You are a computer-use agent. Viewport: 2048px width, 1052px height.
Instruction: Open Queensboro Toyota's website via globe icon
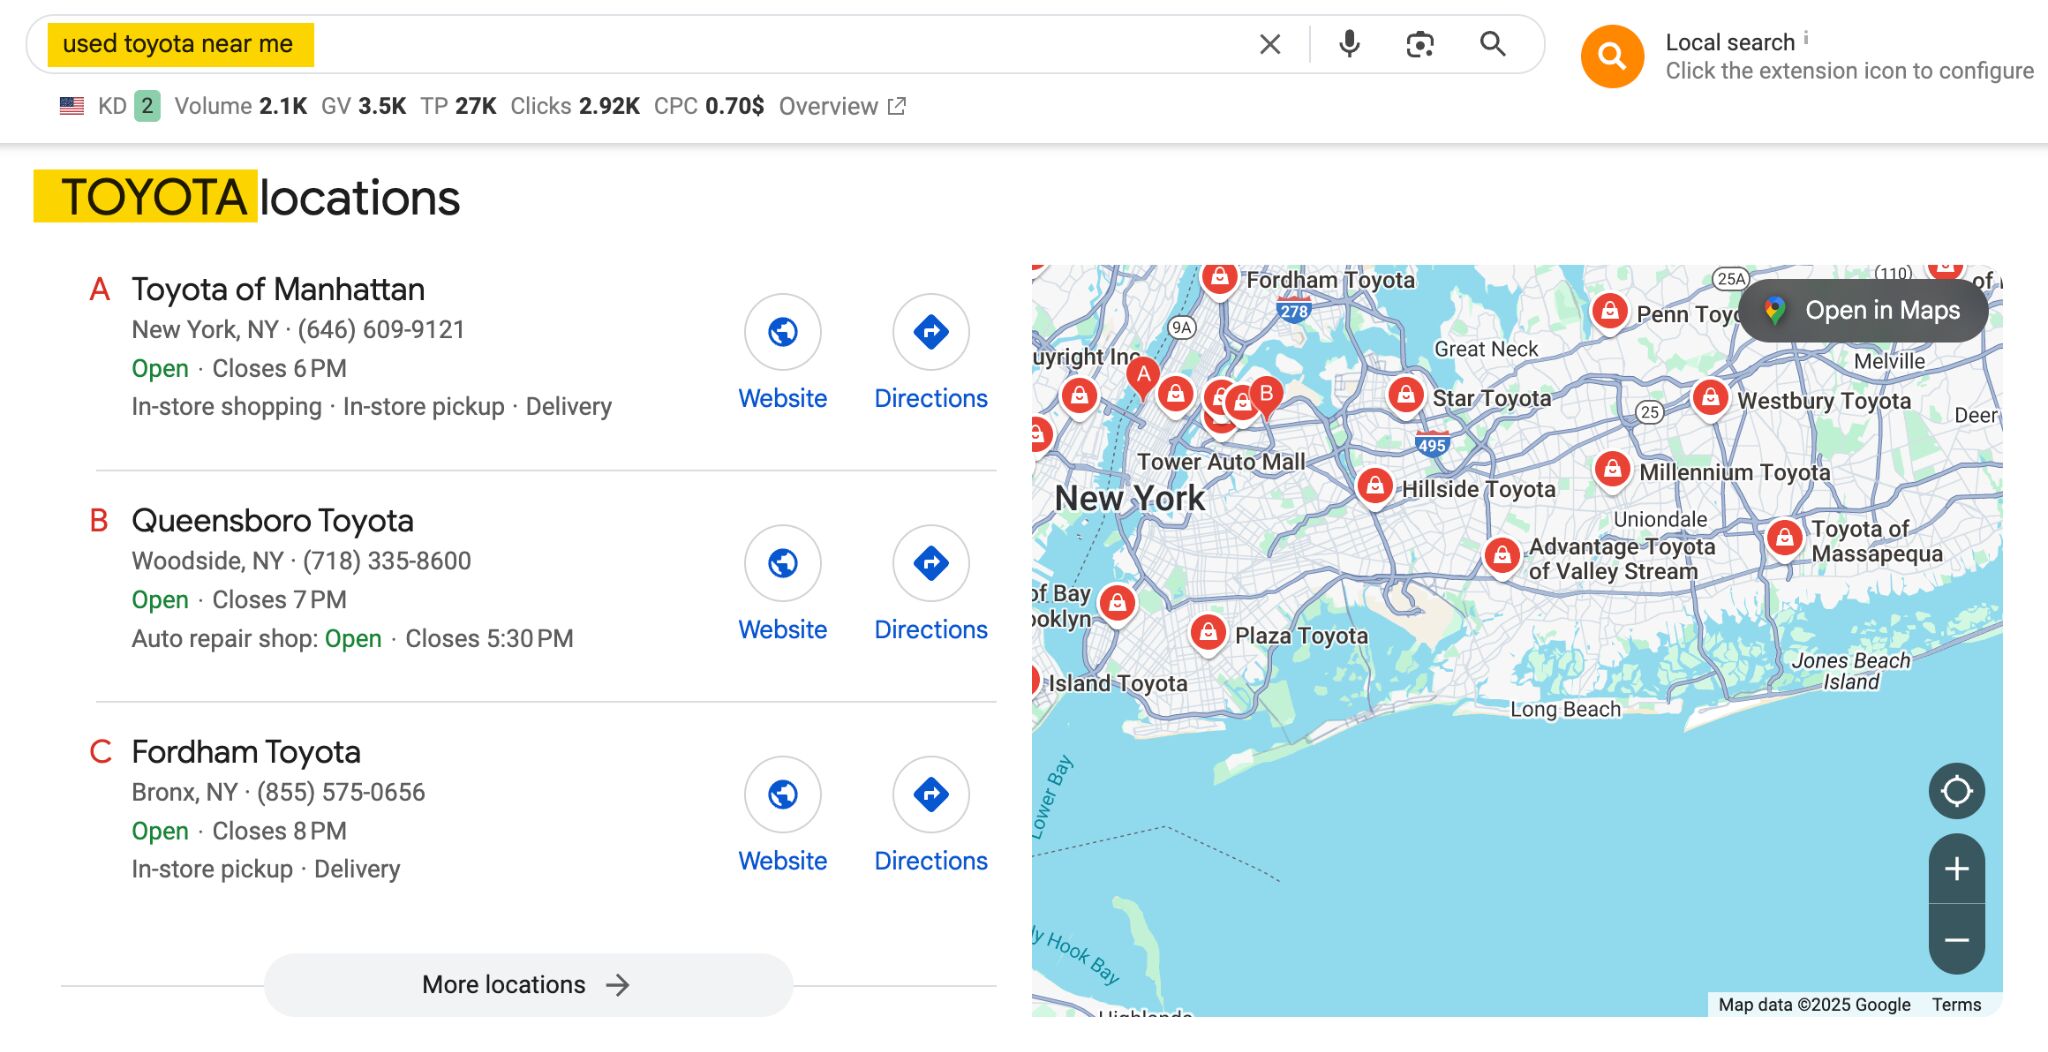(782, 563)
